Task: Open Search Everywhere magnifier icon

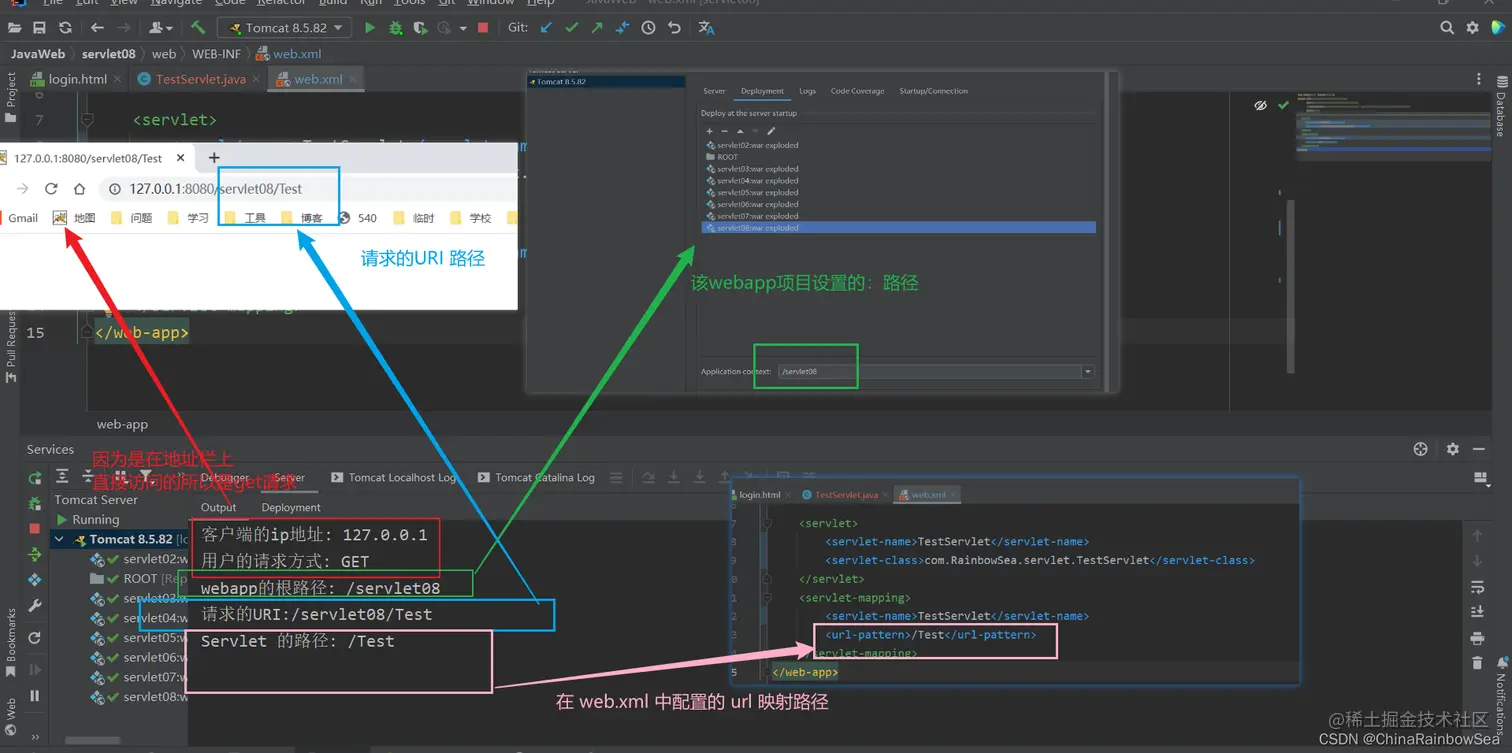Action: [1447, 28]
